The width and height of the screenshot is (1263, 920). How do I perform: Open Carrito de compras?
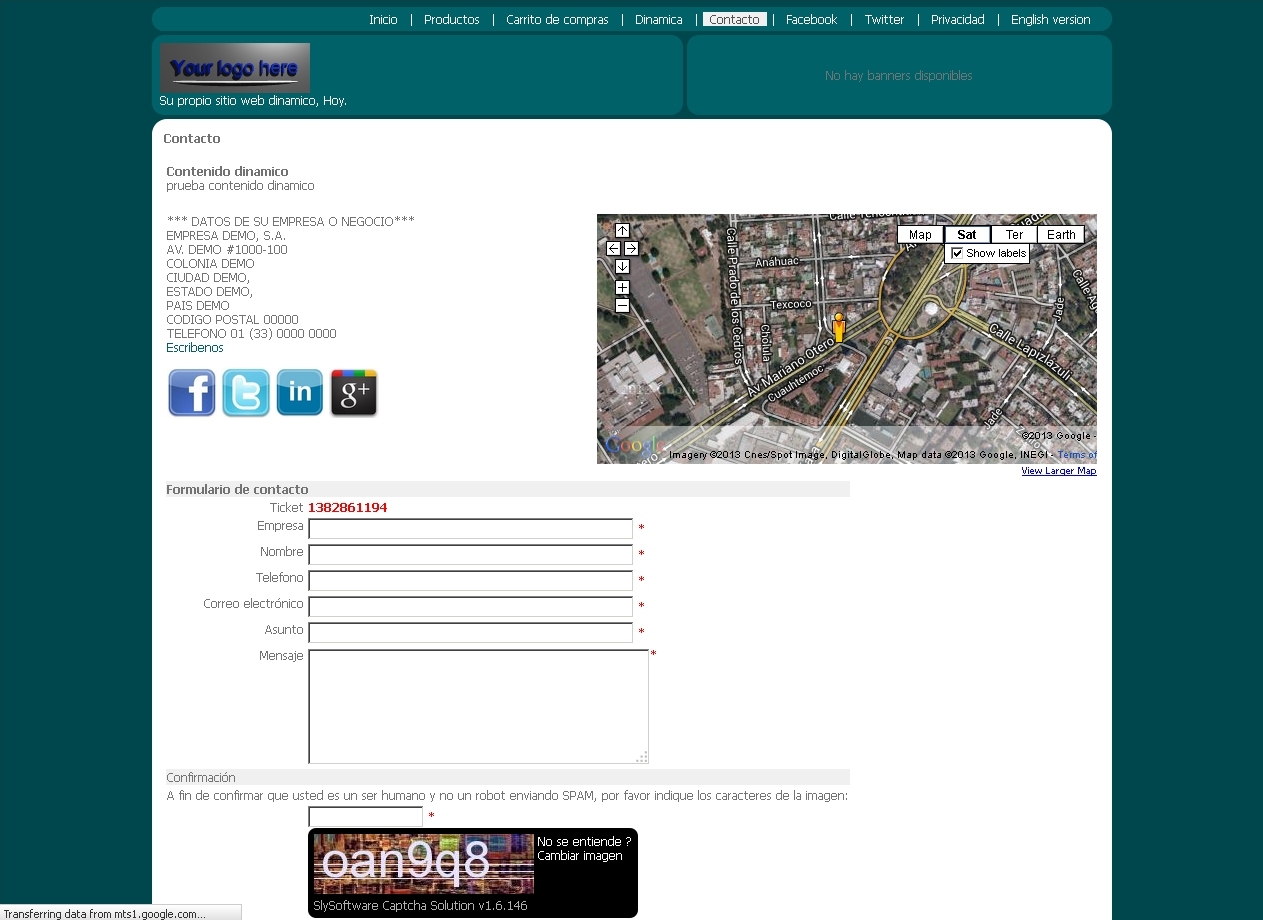(x=557, y=20)
